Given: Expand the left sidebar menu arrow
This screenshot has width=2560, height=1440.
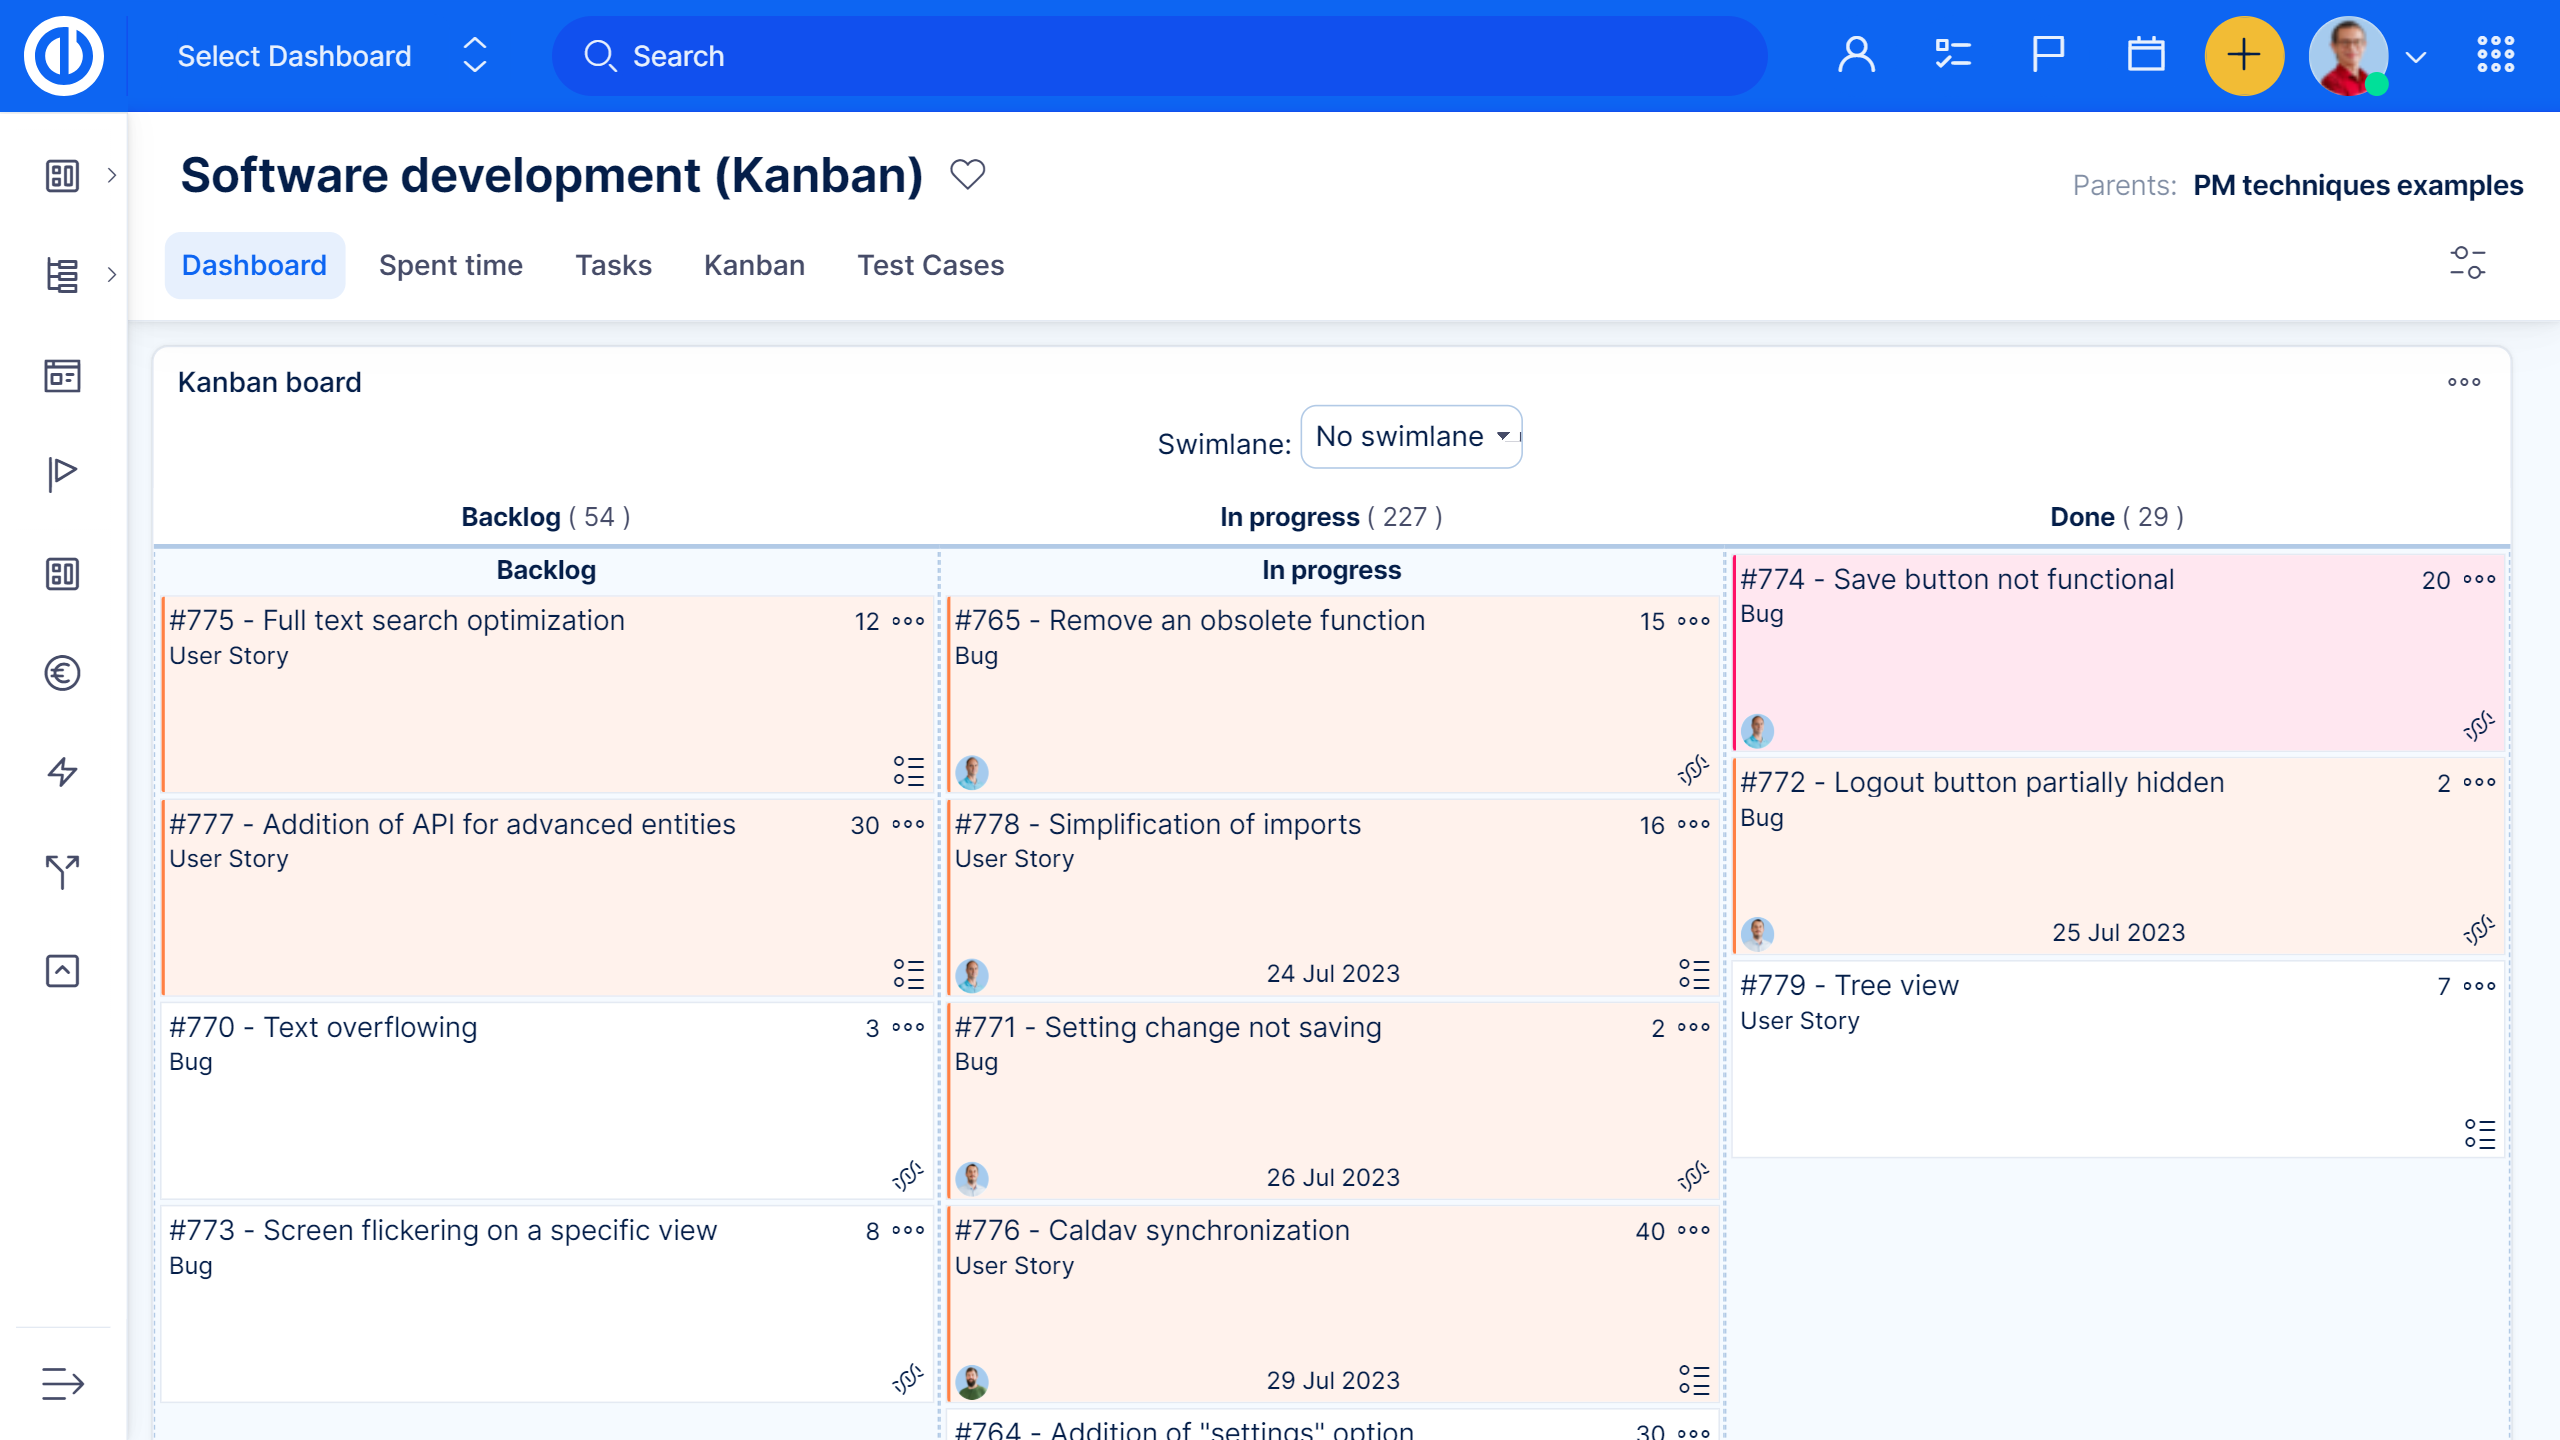Looking at the screenshot, I should click(62, 1384).
